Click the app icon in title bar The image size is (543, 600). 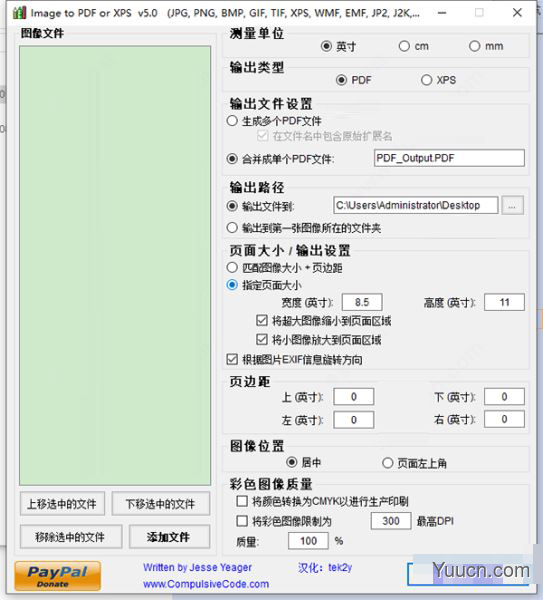[20, 13]
